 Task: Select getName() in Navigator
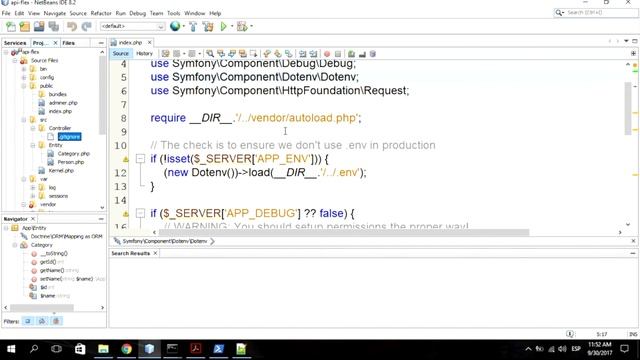pyautogui.click(x=52, y=270)
